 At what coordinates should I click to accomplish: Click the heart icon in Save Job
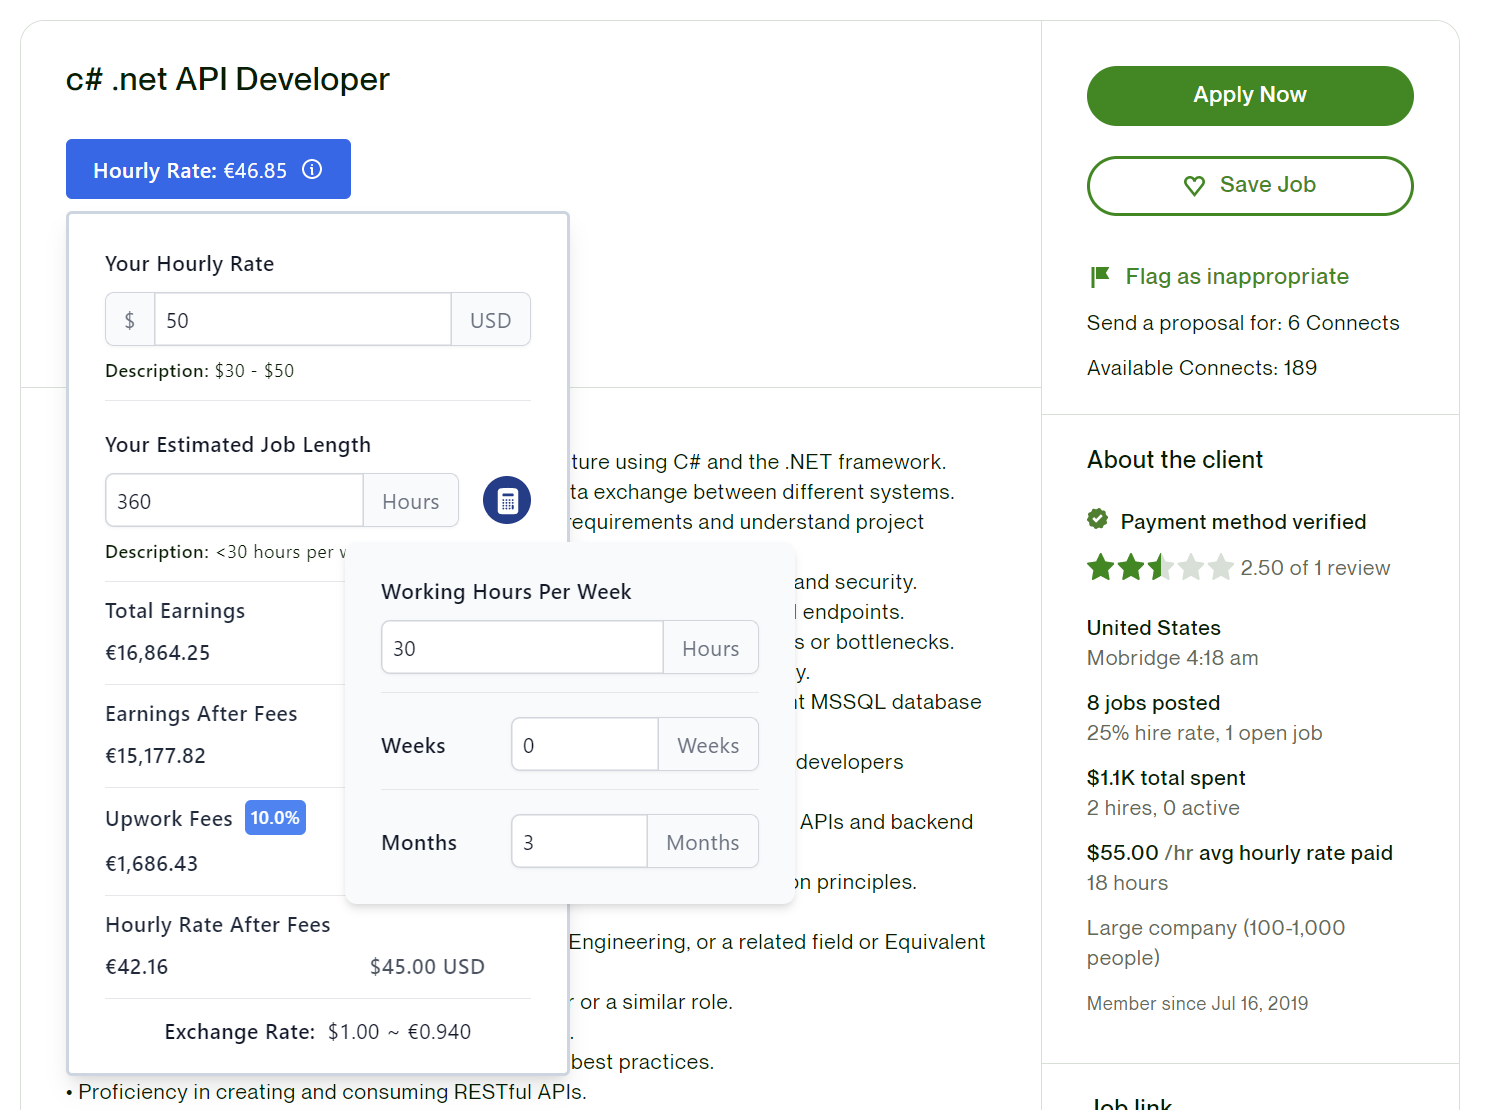[x=1194, y=185]
